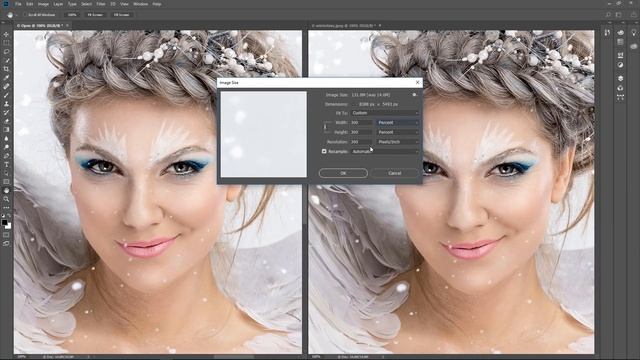This screenshot has width=640, height=360.
Task: Click the Height value field in Image Size
Action: (362, 132)
